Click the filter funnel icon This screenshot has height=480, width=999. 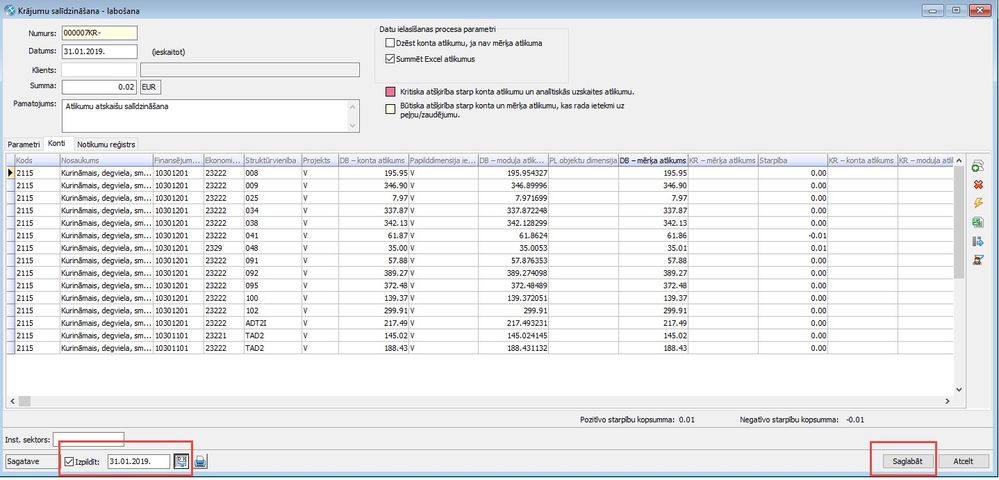tap(977, 260)
